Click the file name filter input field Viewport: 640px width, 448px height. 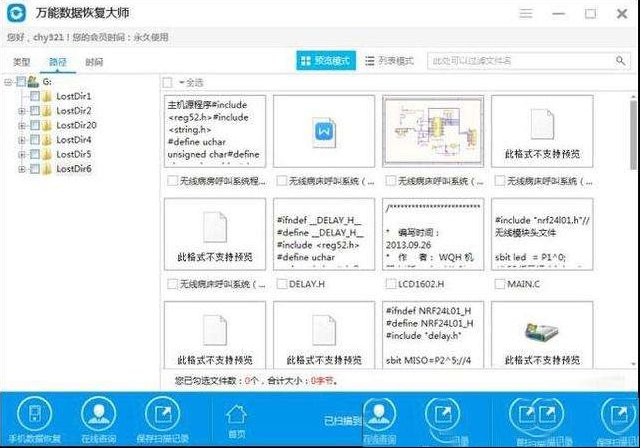529,61
